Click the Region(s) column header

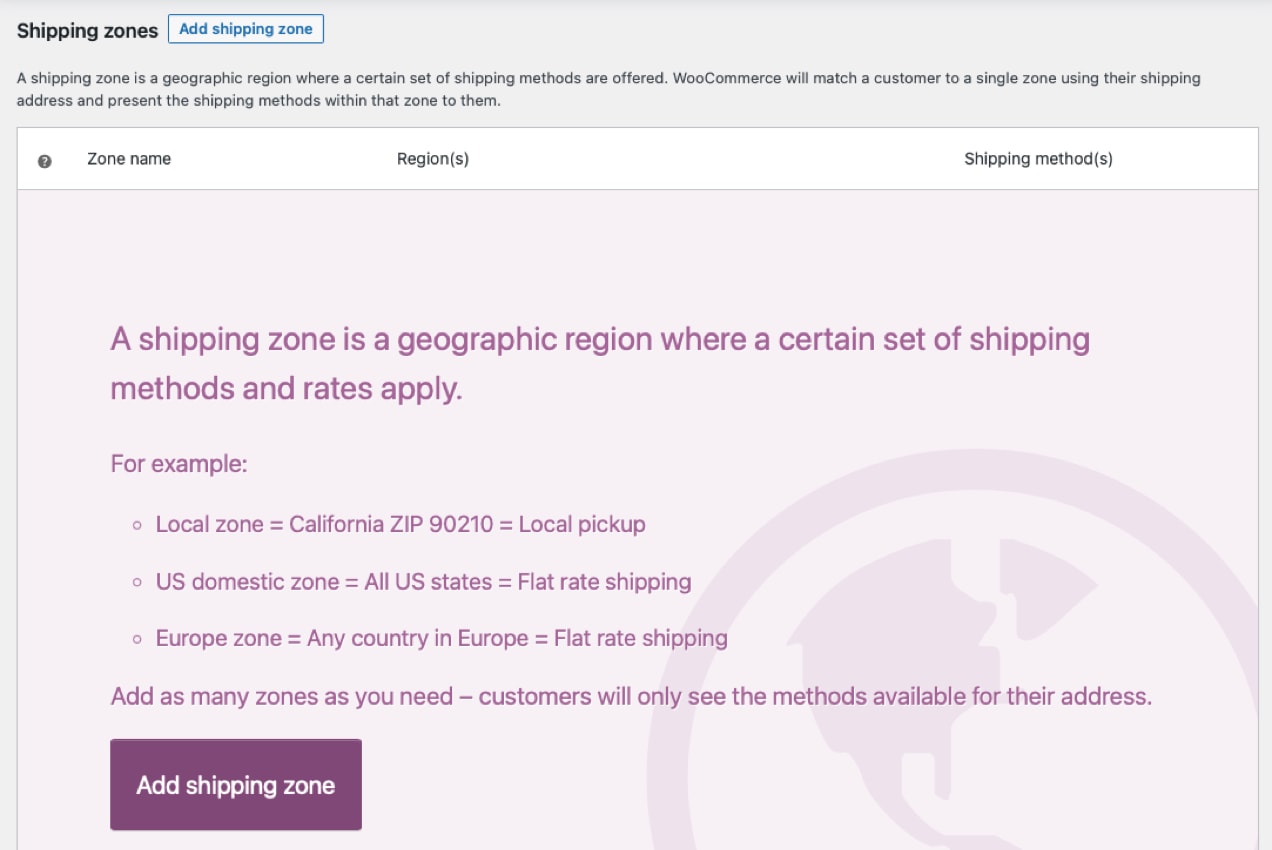pyautogui.click(x=433, y=158)
